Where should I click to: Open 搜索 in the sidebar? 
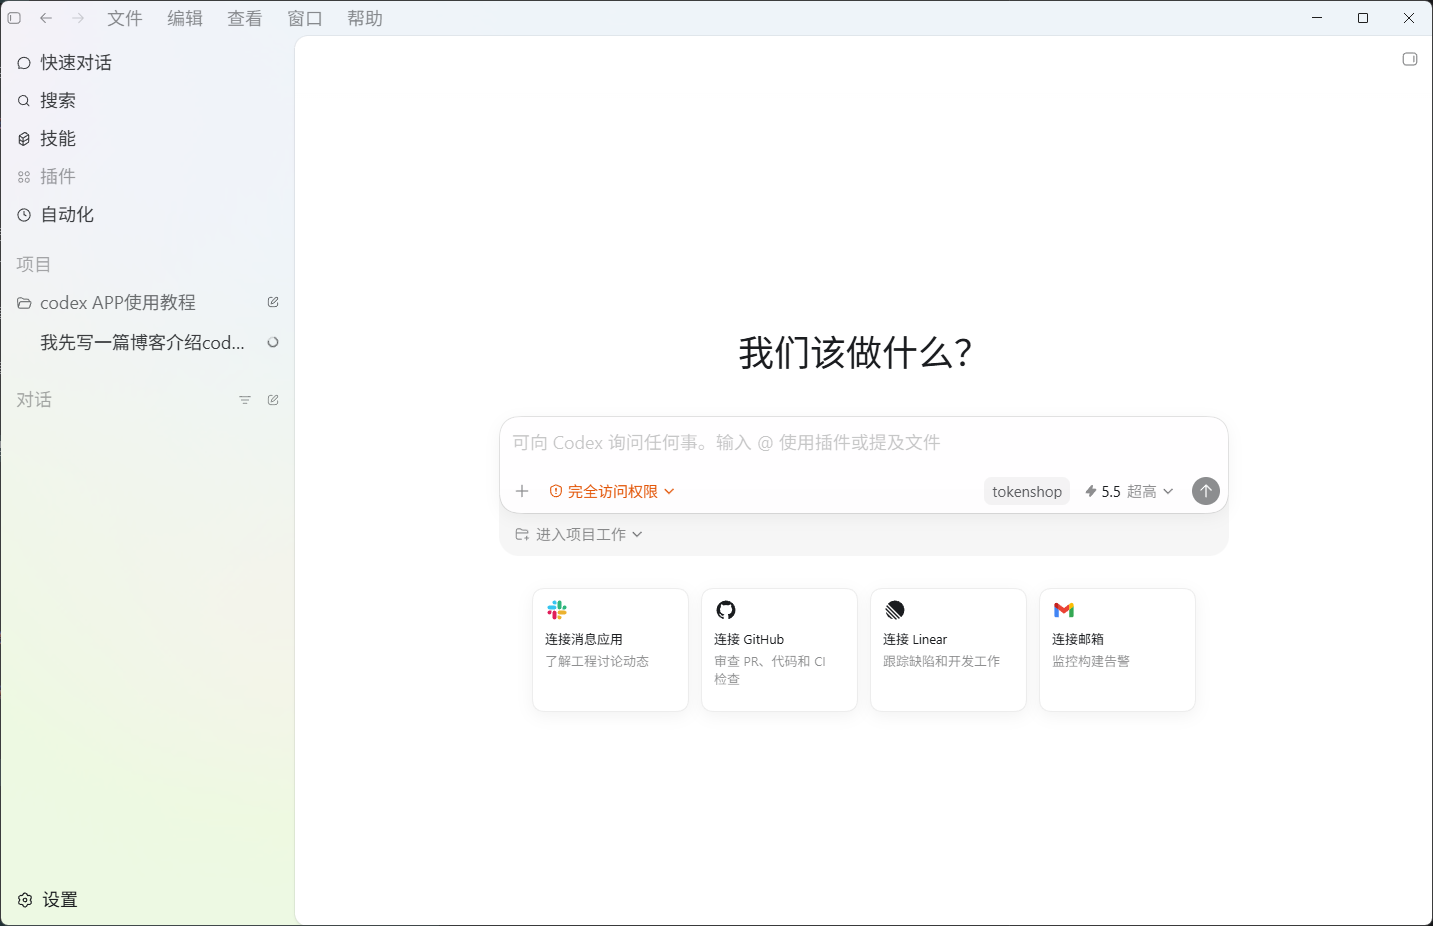tap(147, 100)
